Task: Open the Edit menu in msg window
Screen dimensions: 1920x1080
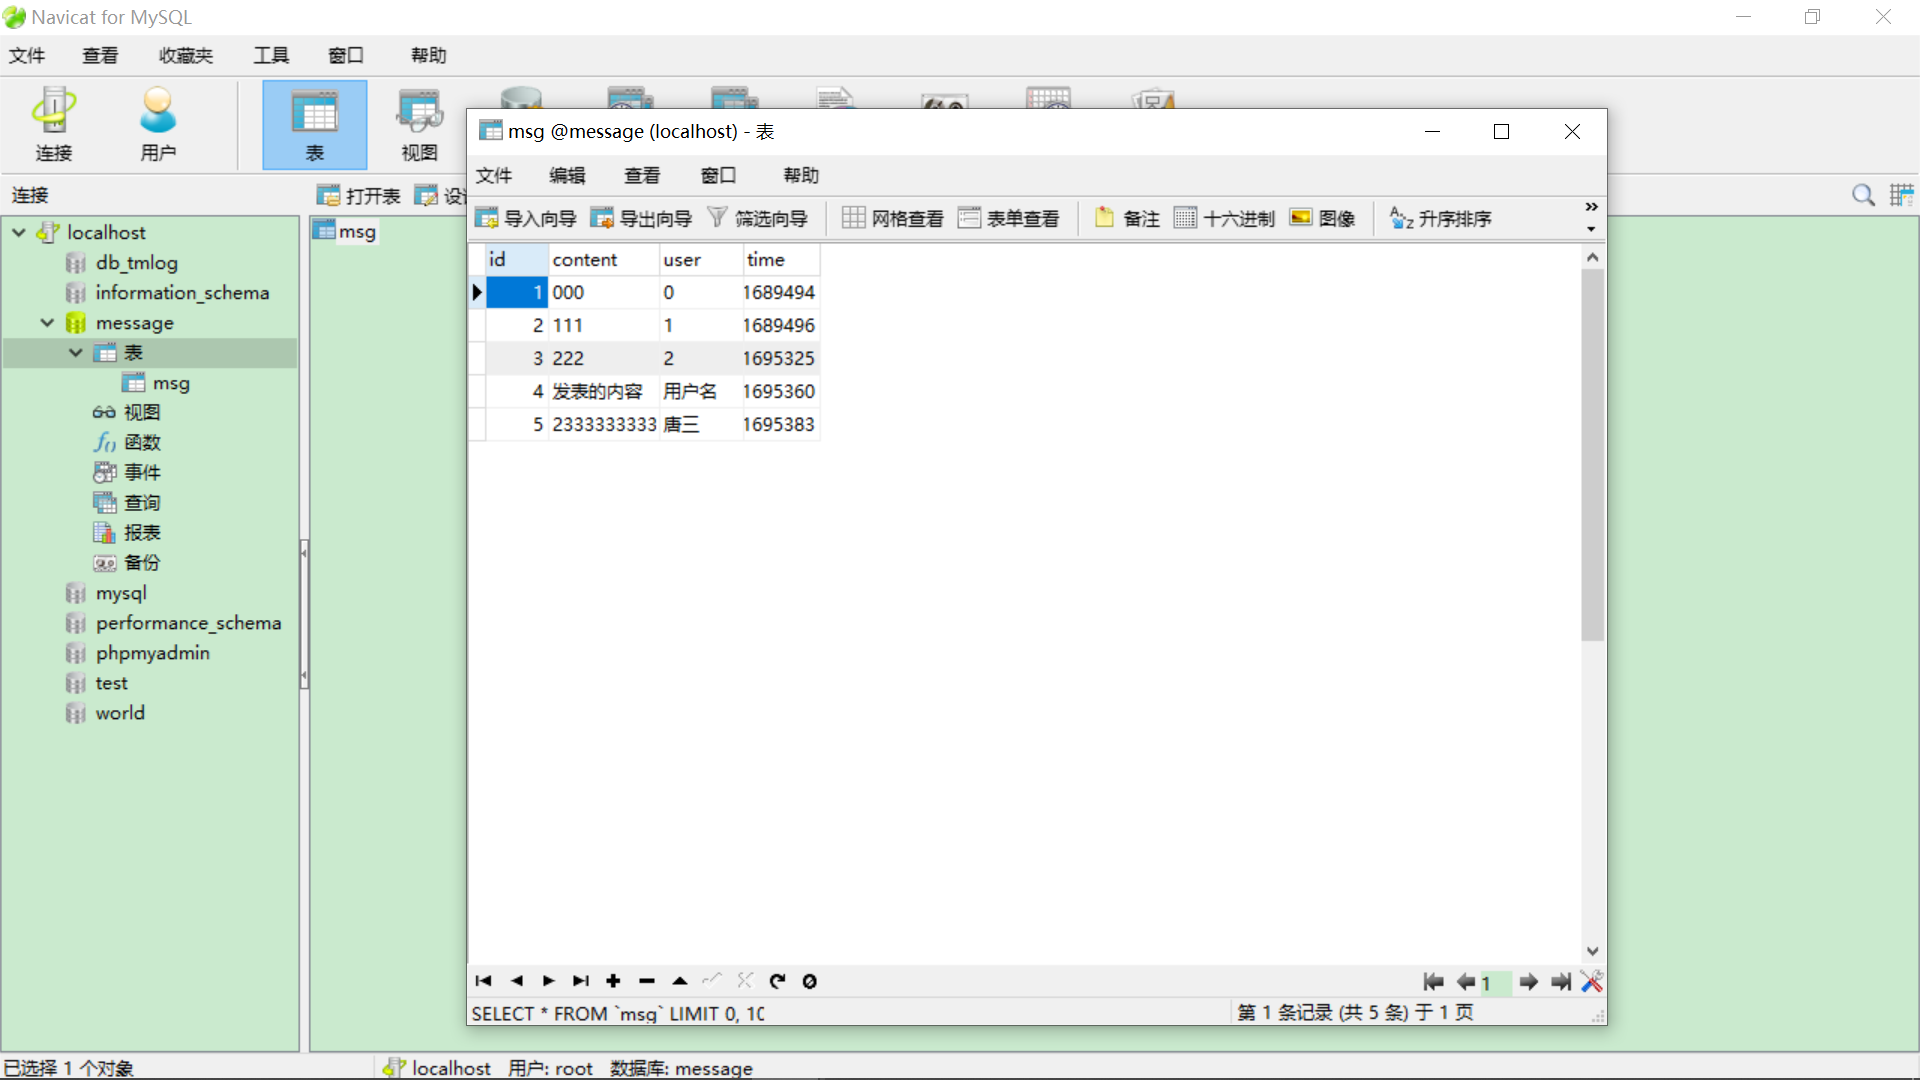Action: tap(567, 176)
